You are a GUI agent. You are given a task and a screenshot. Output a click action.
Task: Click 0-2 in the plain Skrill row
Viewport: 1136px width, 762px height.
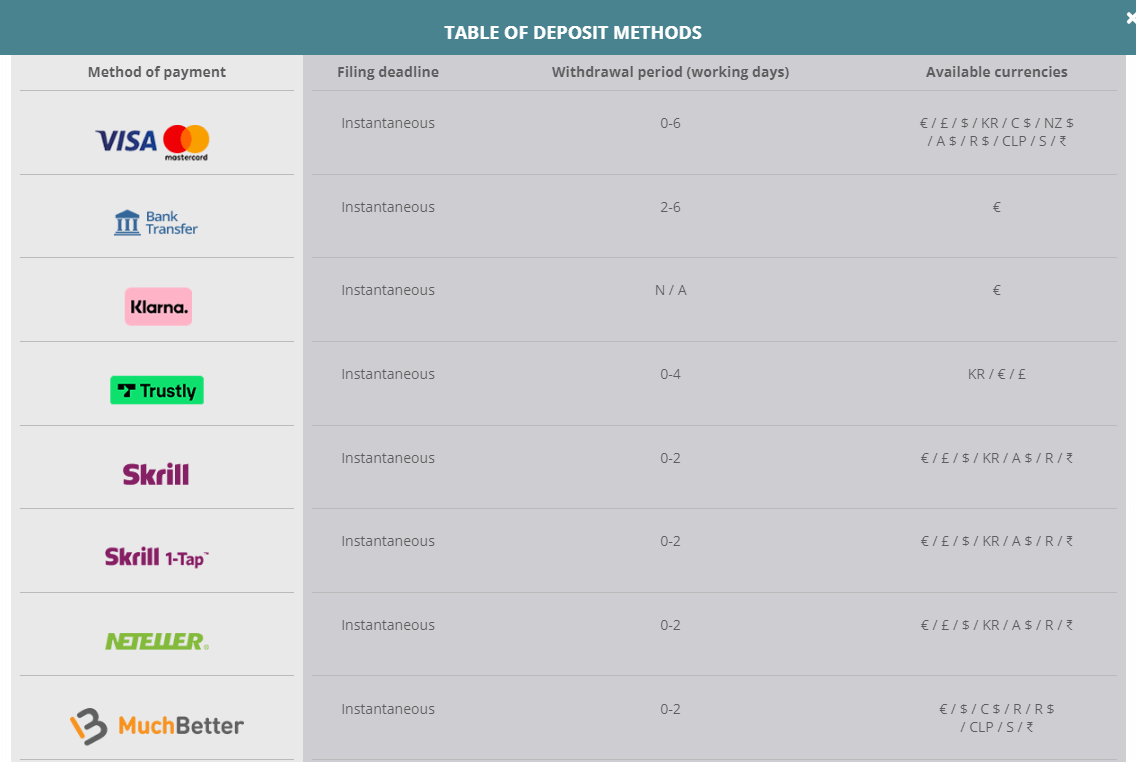(670, 458)
